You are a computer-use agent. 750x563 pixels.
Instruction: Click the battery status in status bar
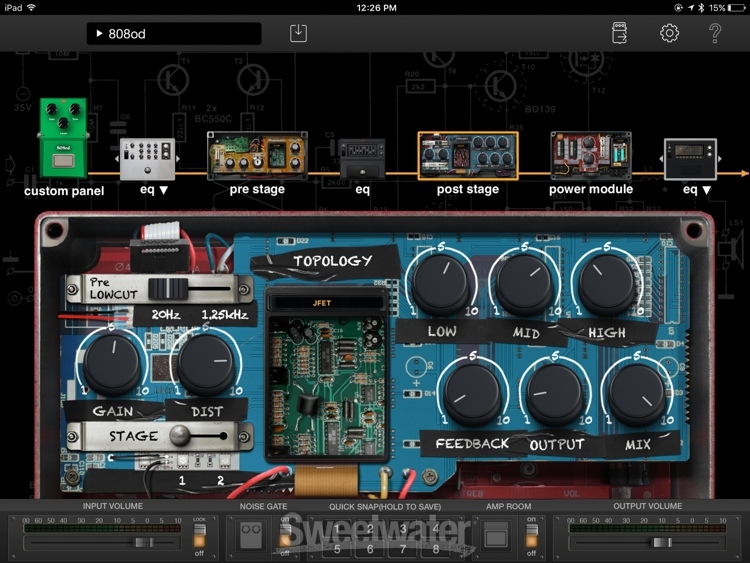click(x=727, y=8)
